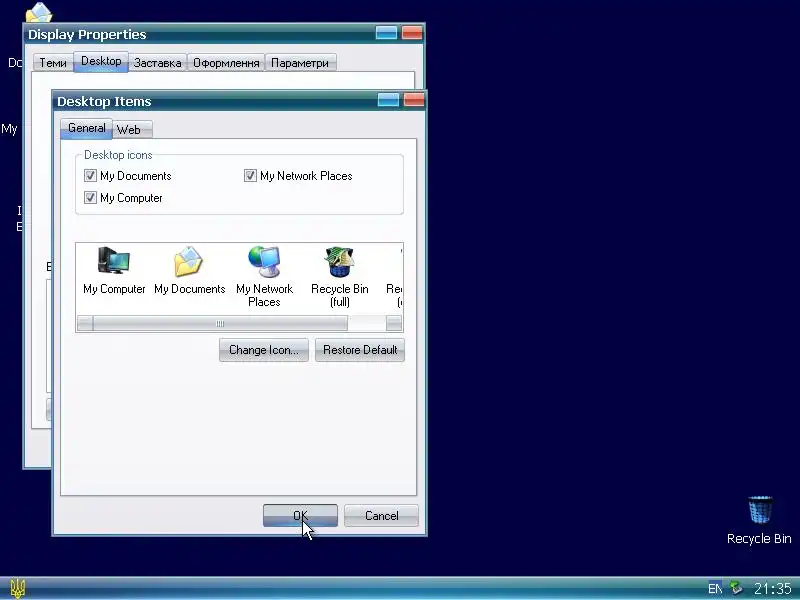Click the Change Icon... button

pyautogui.click(x=264, y=350)
